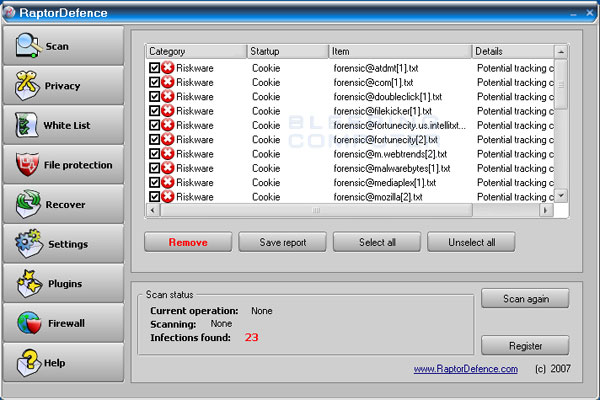Uncheck the forensic@fortunecity.us.intellitxt checkbox
The width and height of the screenshot is (600, 400).
click(155, 125)
